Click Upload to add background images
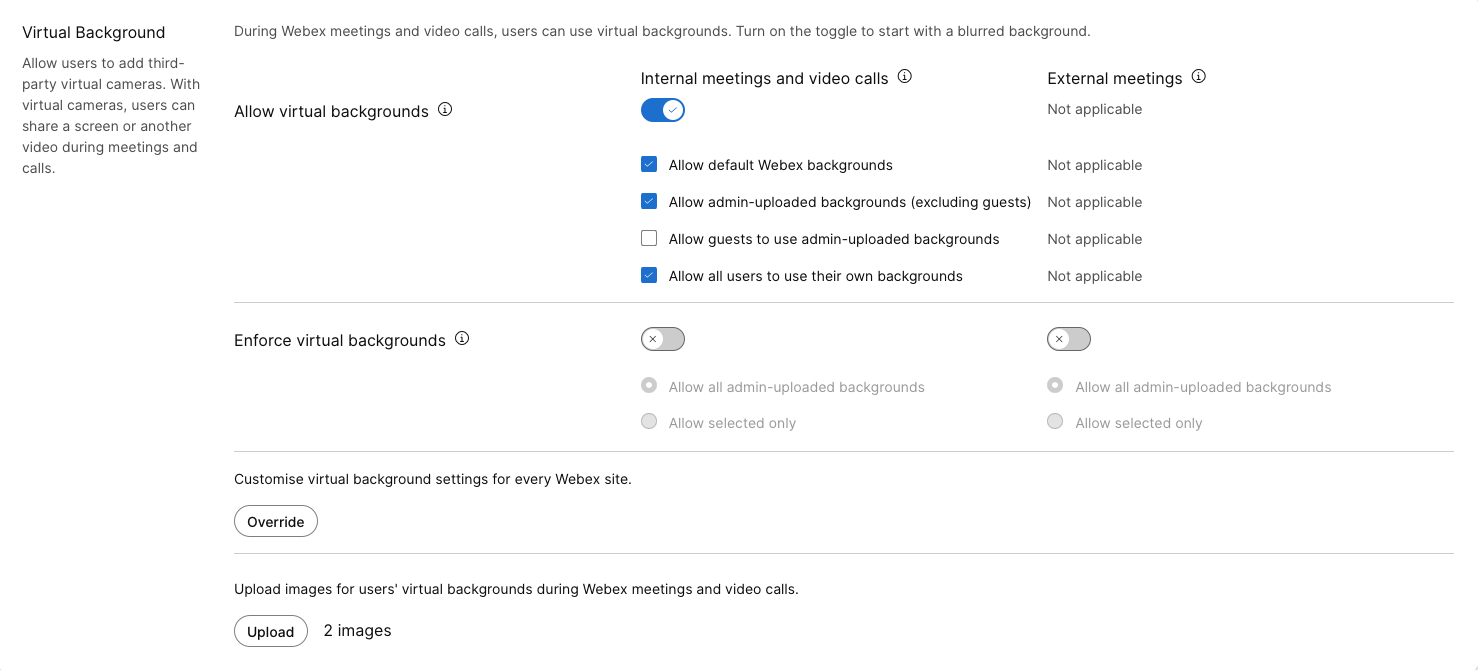Screen dimensions: 1478x670 pos(270,631)
